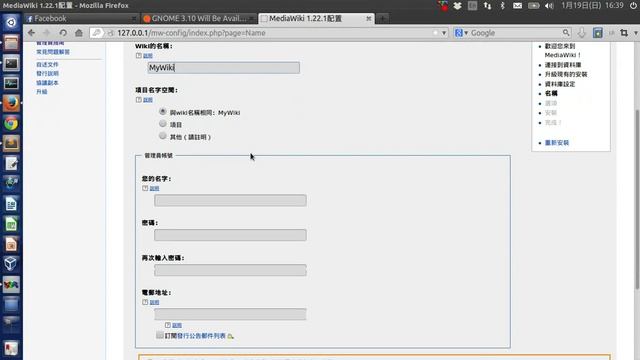
Task: Open help link under Wiki name
Action: click(148, 56)
